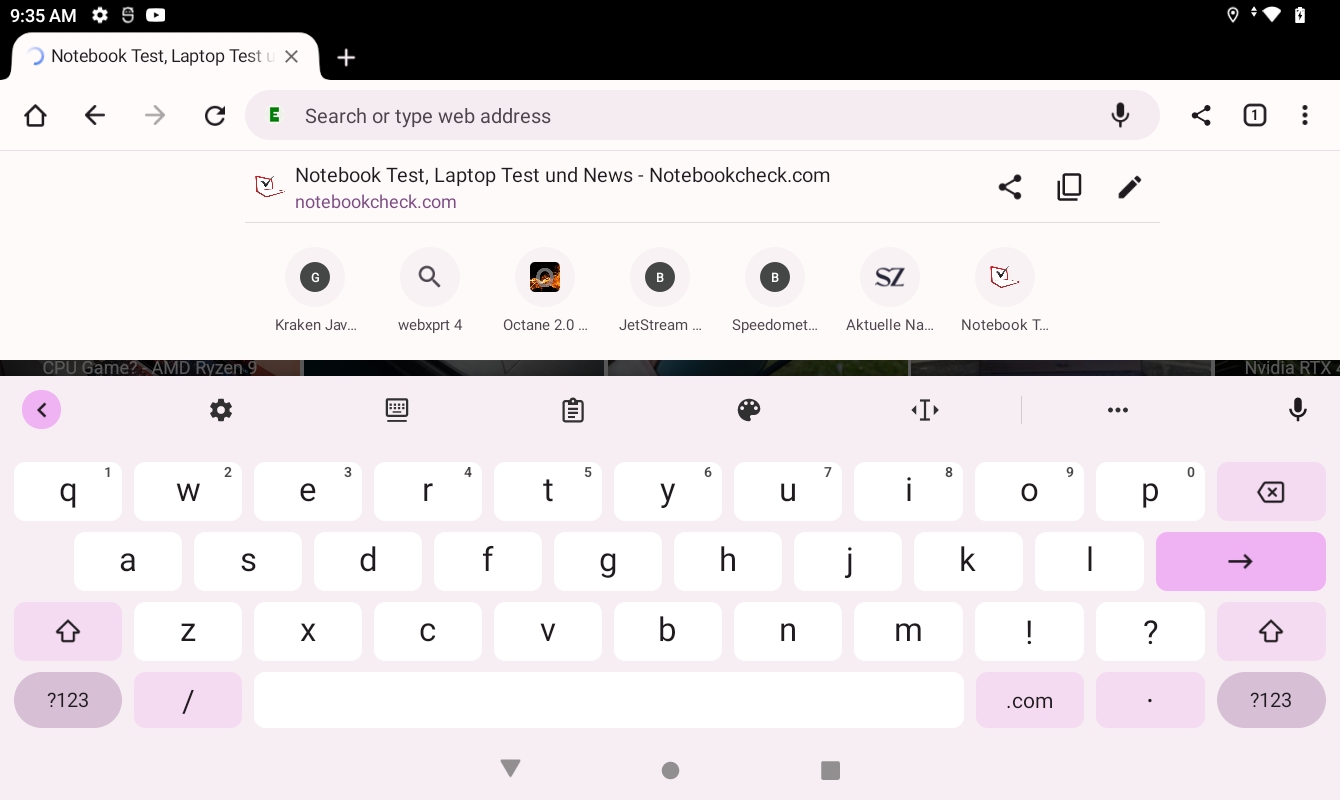The height and width of the screenshot is (800, 1340).
Task: Open the keyboard theme palette icon
Action: [749, 410]
